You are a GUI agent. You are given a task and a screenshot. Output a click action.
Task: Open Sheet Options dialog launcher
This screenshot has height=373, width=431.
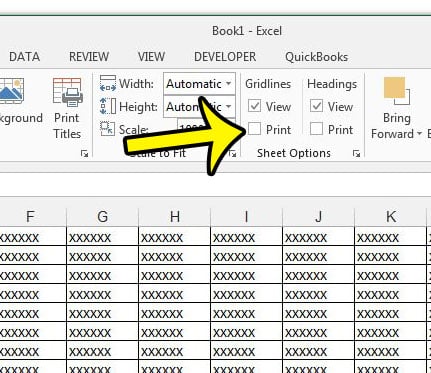pos(356,154)
